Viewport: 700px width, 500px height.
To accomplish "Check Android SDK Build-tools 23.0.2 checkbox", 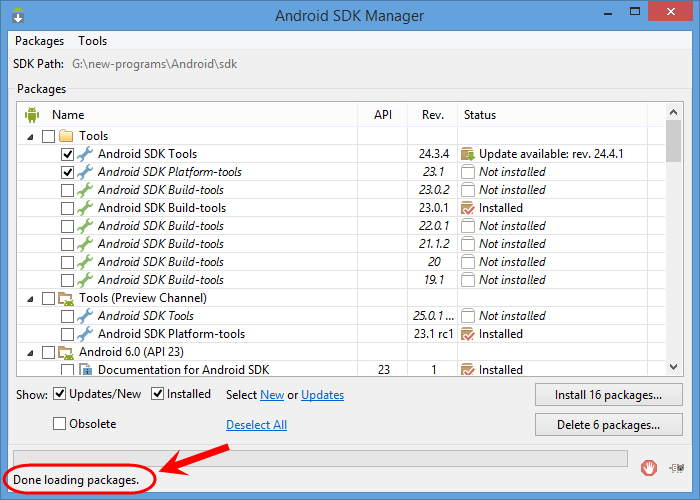I will (67, 190).
